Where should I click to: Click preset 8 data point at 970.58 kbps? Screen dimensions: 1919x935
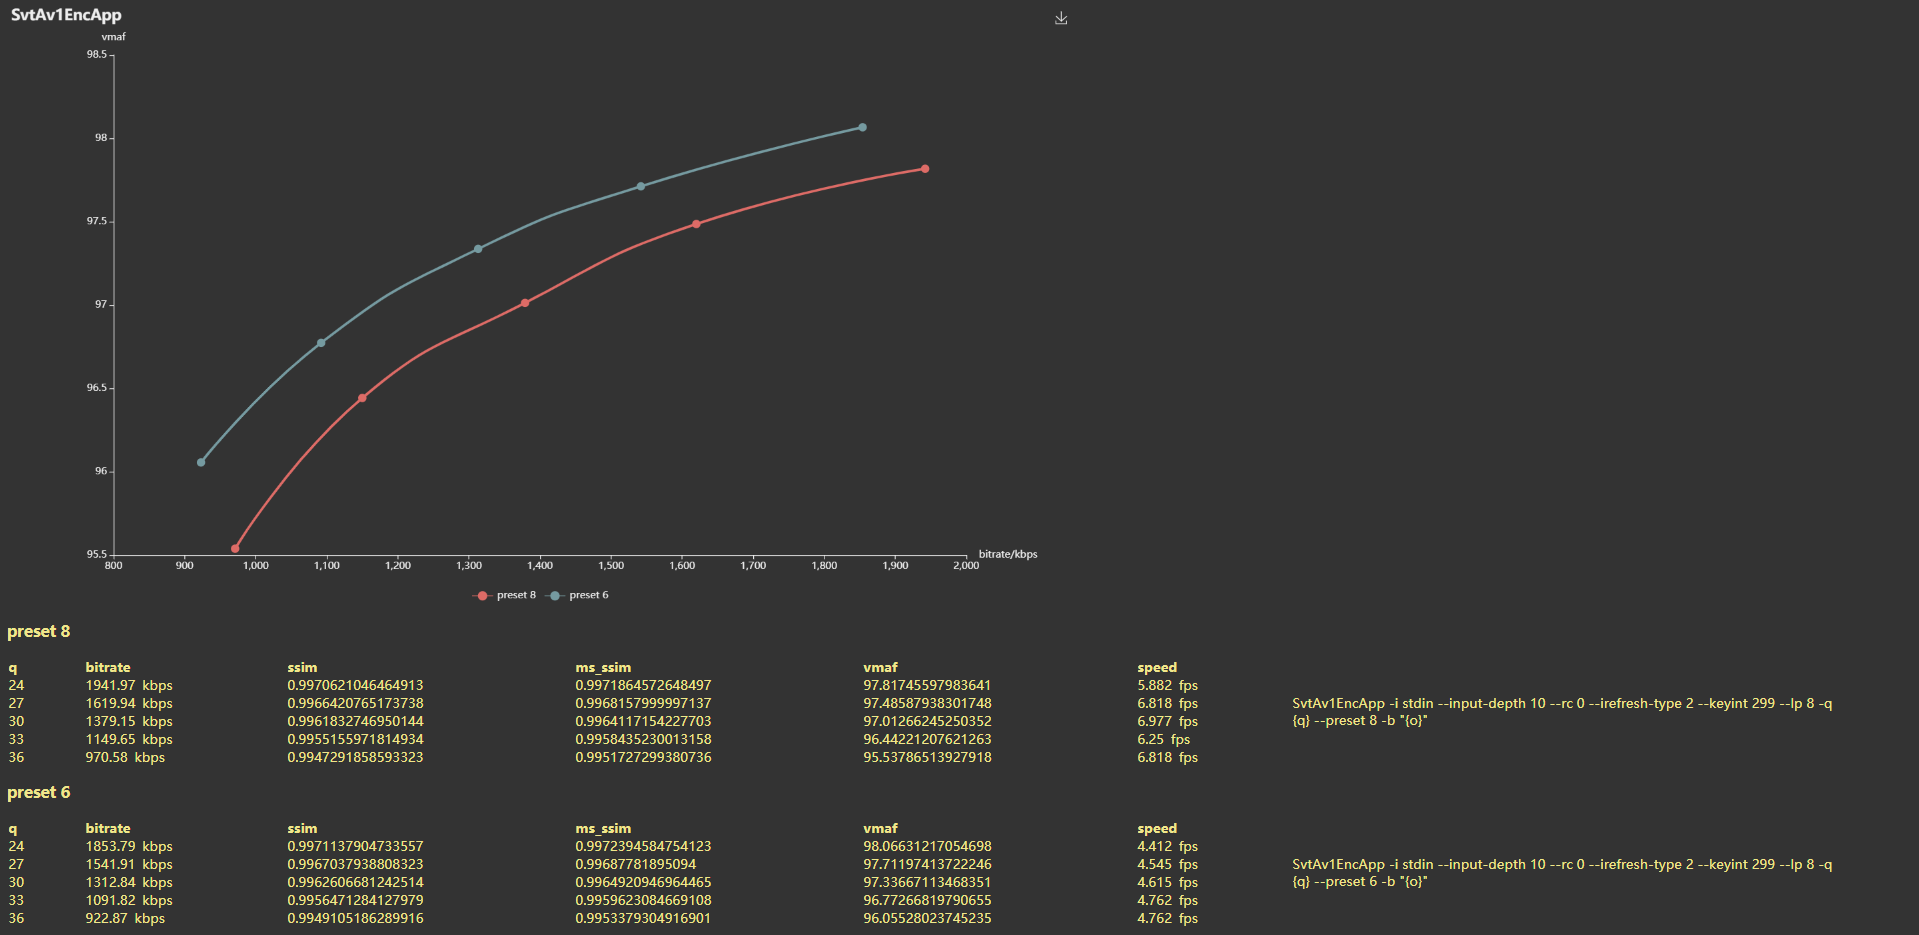(235, 549)
